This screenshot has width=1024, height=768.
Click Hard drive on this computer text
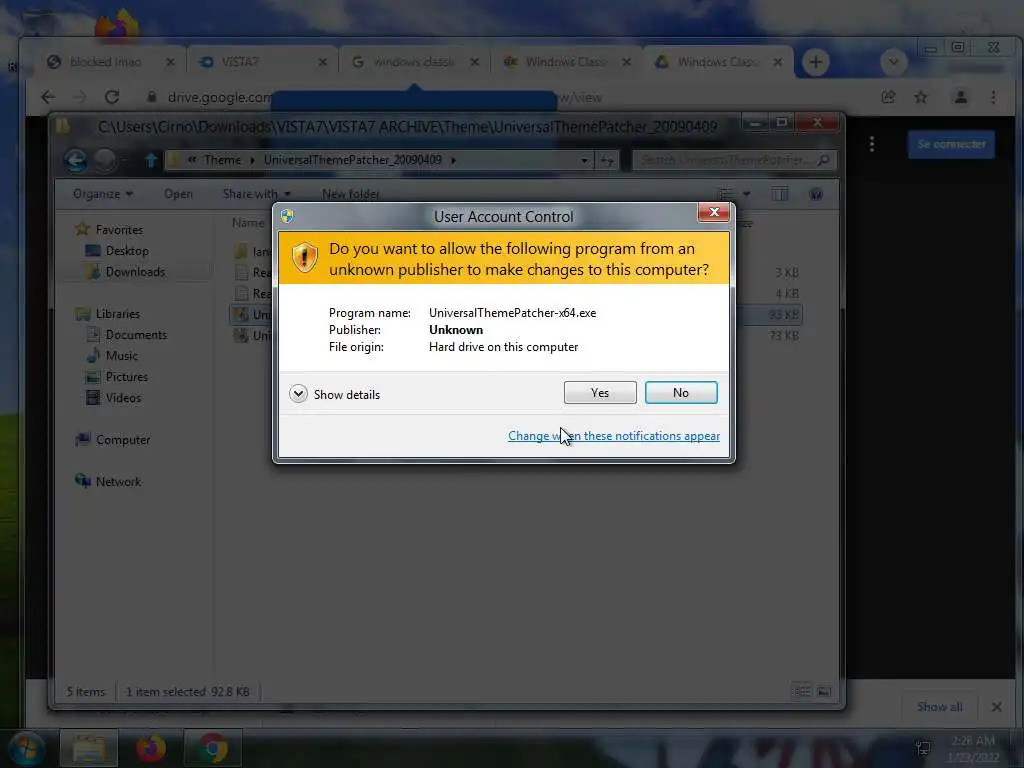503,347
